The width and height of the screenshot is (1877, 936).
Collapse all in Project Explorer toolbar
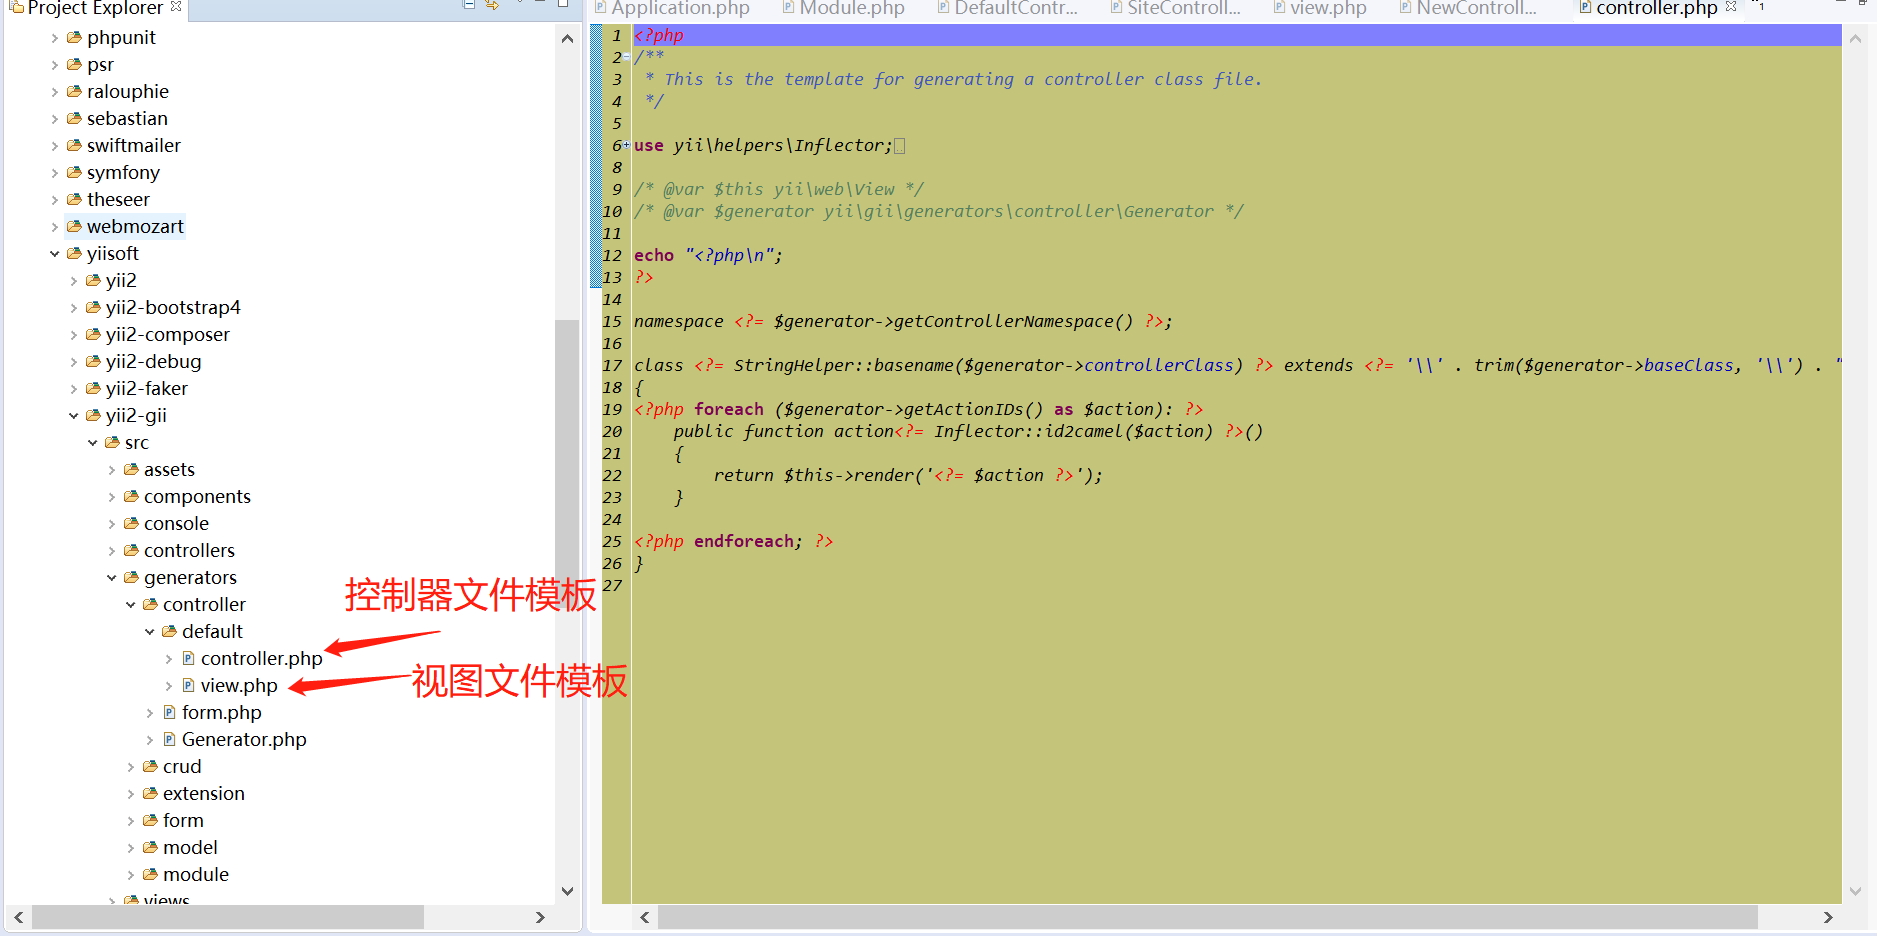(468, 4)
